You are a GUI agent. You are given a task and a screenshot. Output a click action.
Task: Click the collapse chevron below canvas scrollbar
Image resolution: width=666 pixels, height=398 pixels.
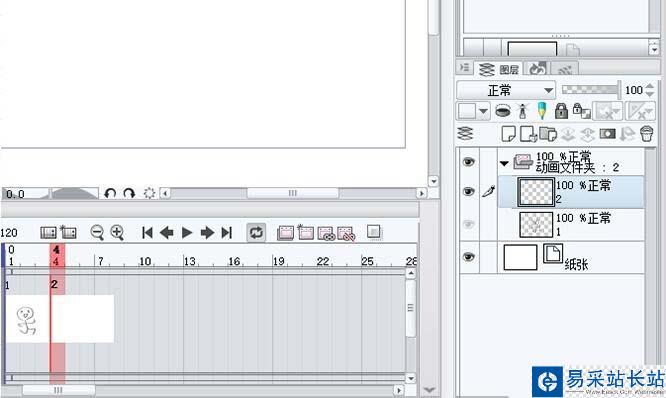pyautogui.click(x=429, y=389)
